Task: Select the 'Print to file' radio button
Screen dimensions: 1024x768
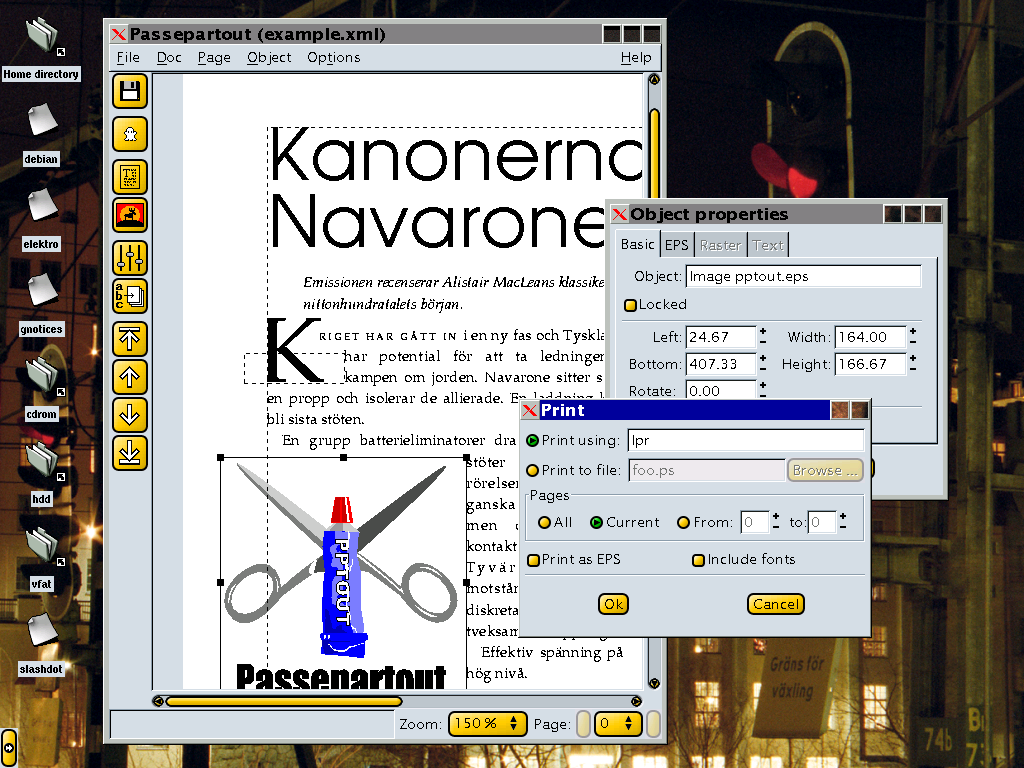Action: (533, 470)
